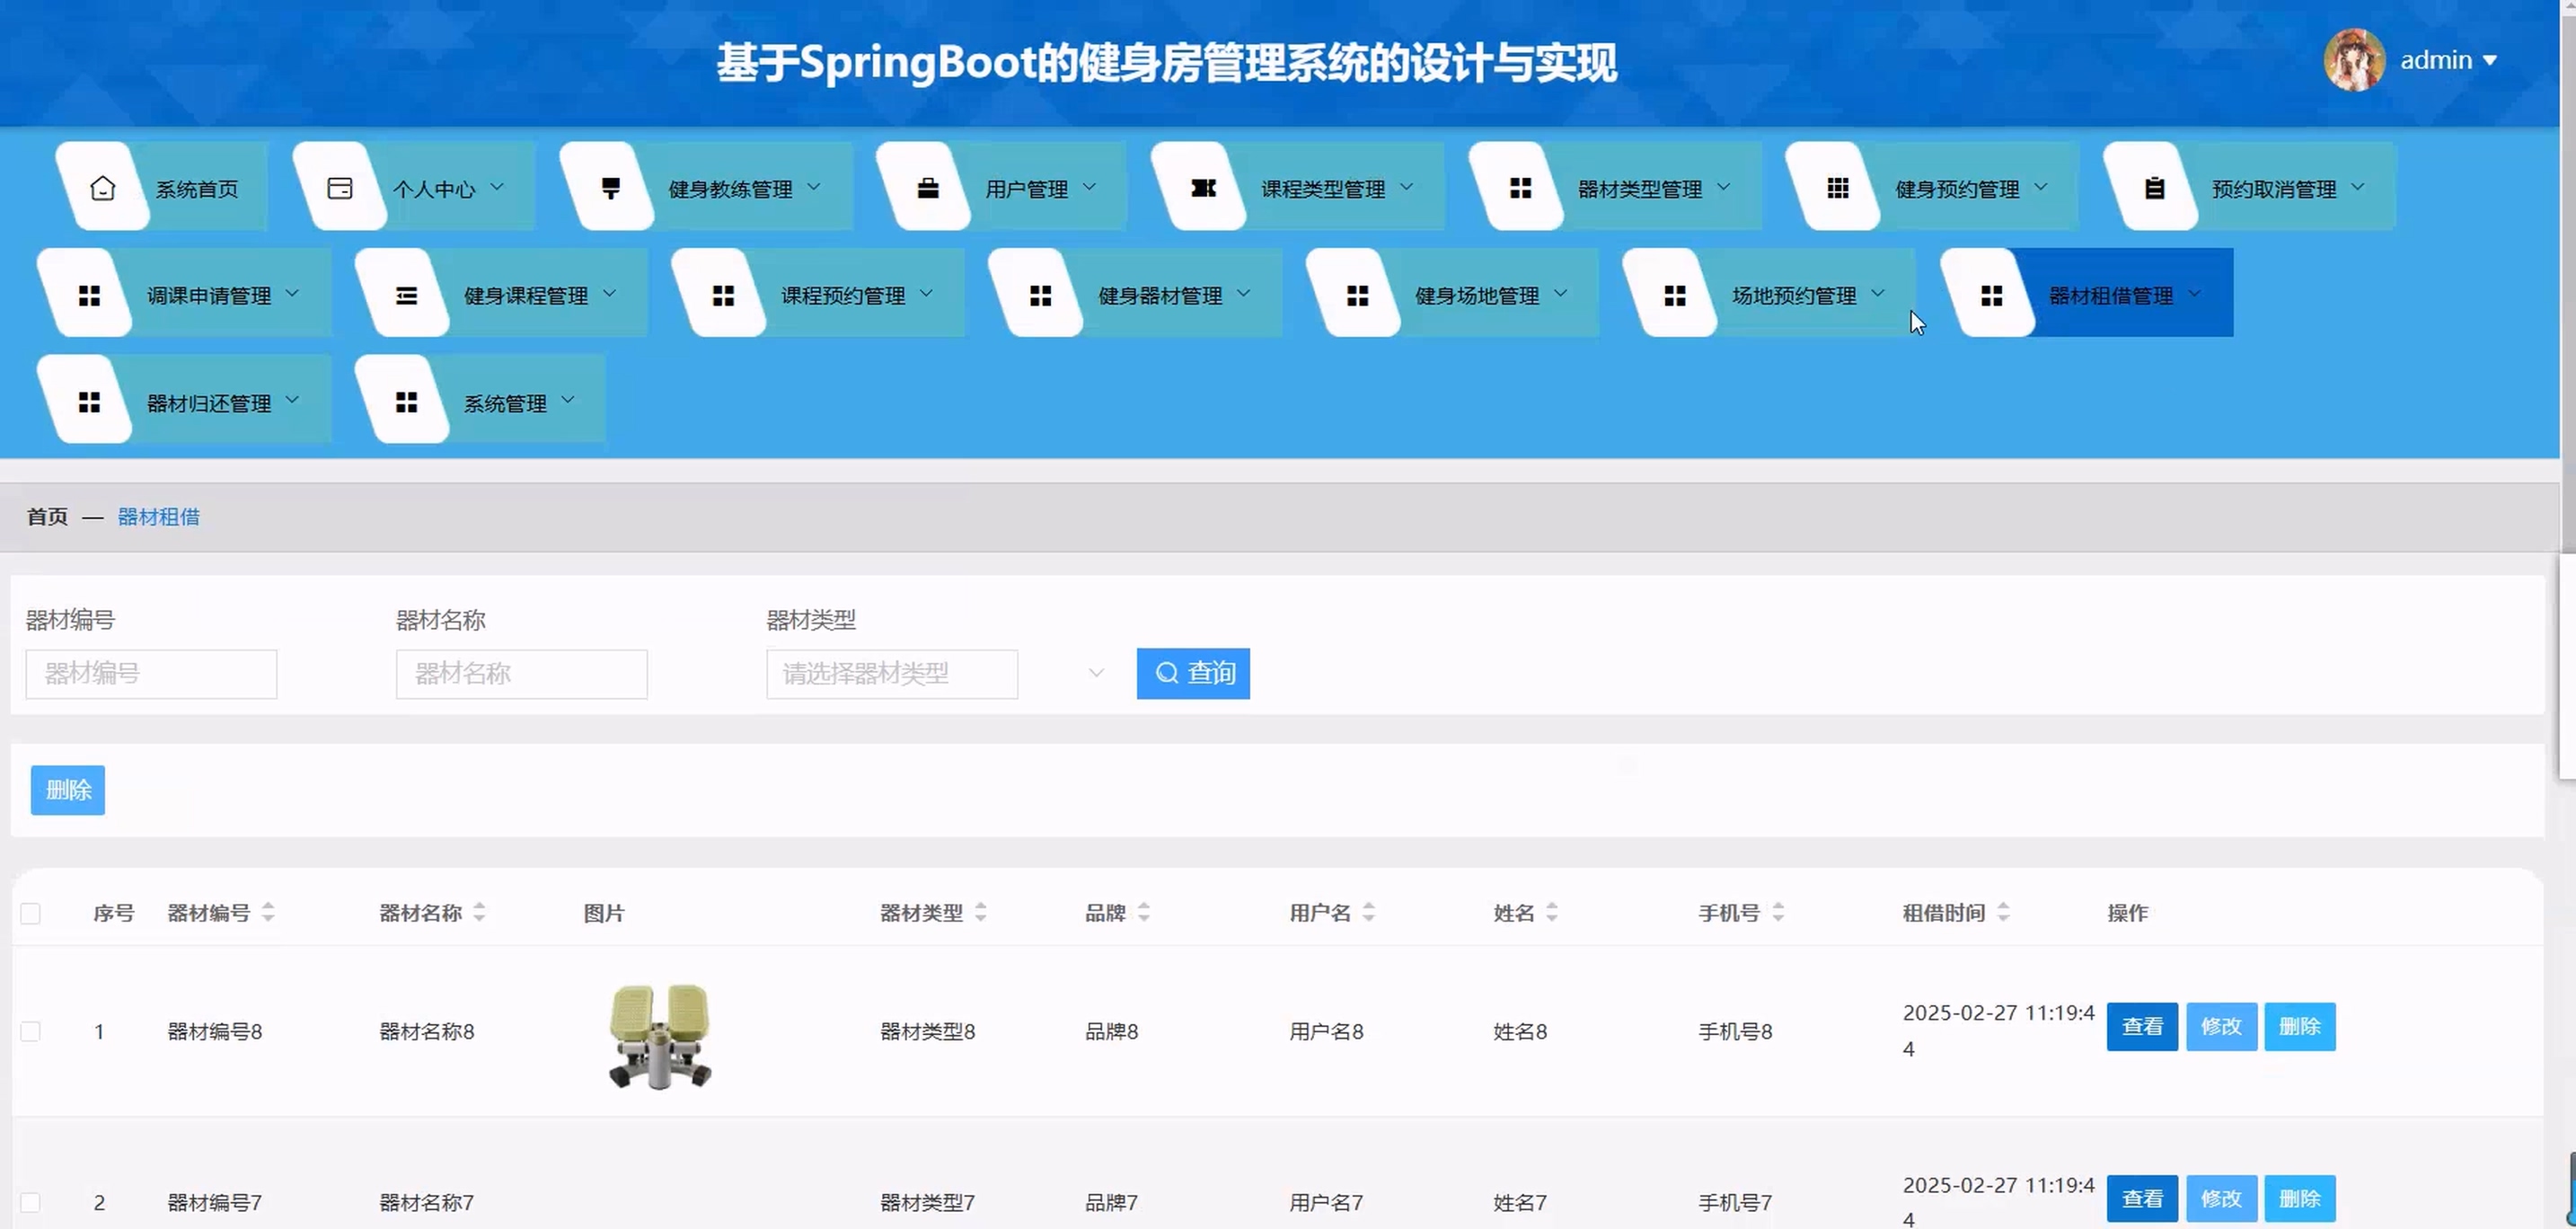The image size is (2576, 1229).
Task: Open the 器材归还管理 menu
Action: [x=208, y=403]
